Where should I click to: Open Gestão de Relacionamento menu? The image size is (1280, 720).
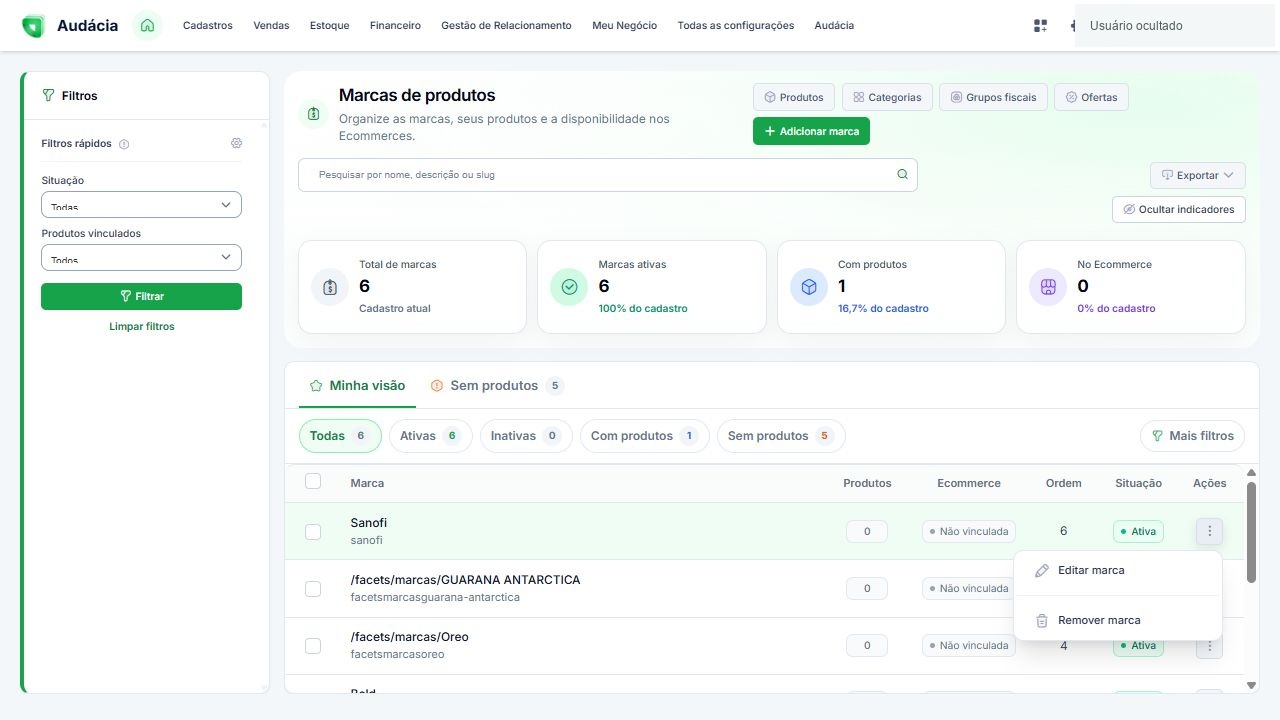[506, 26]
